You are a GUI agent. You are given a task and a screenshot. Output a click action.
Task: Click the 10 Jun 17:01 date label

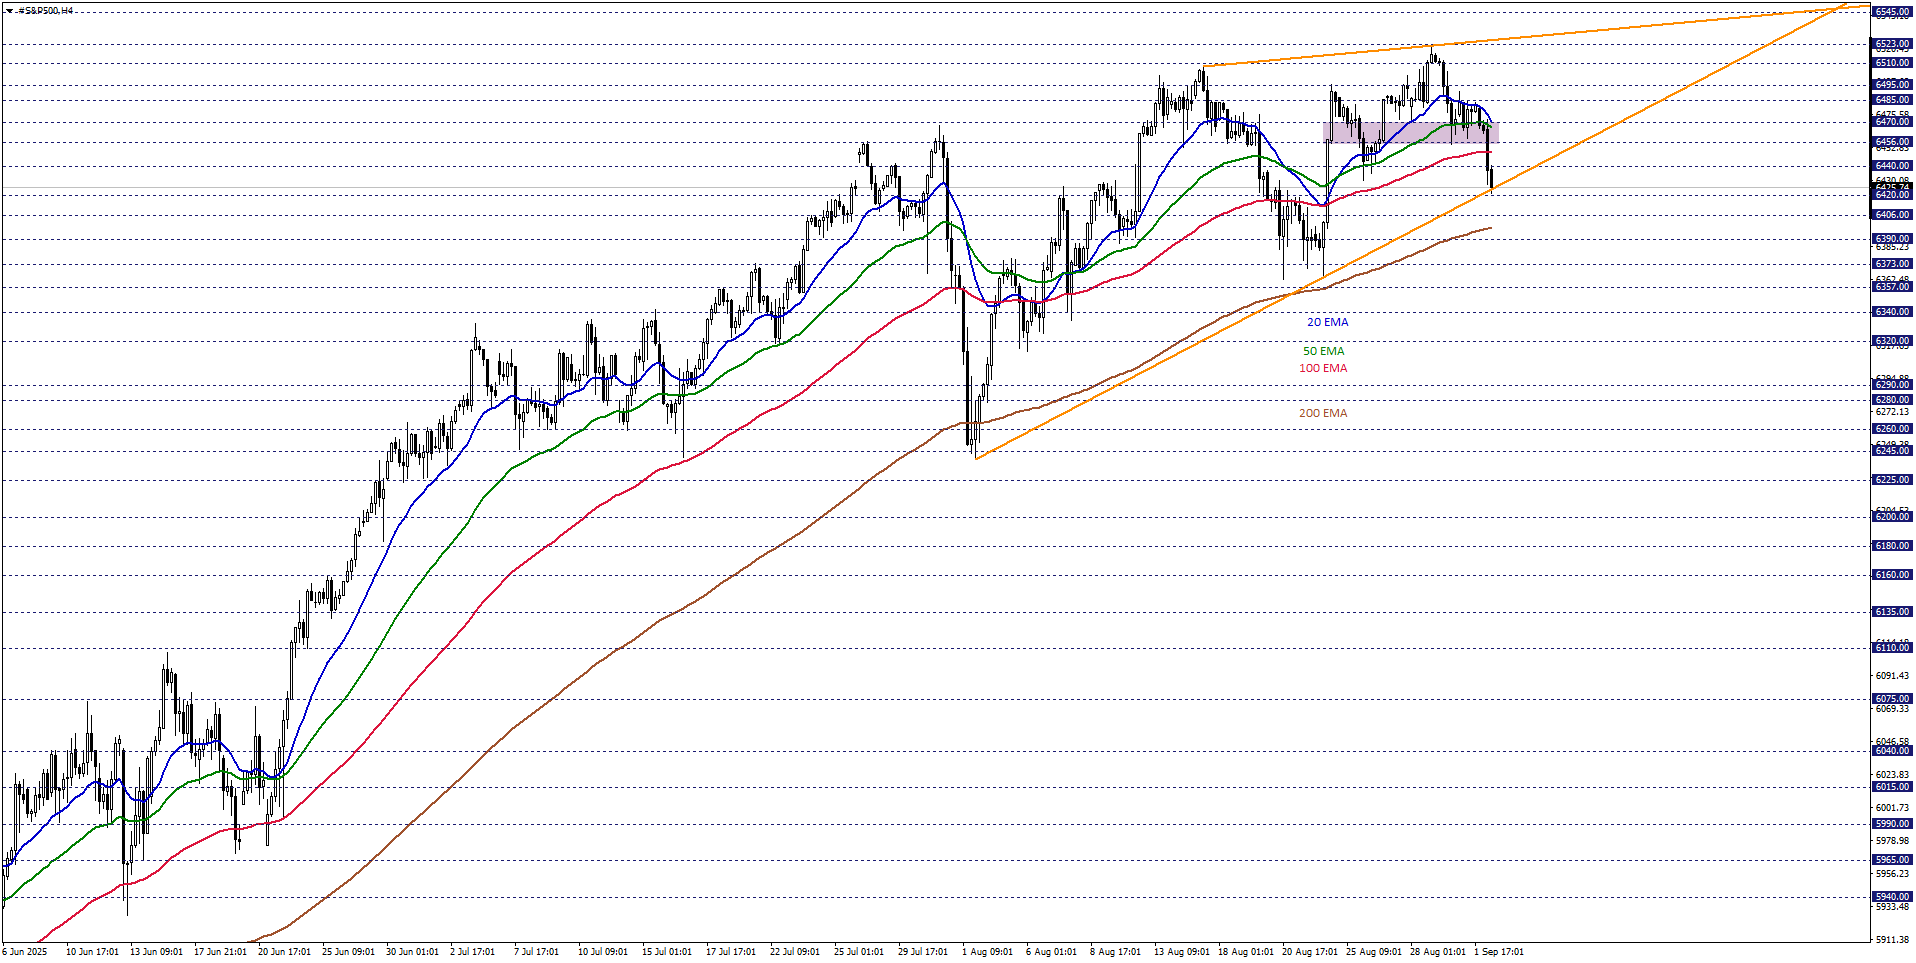pos(92,952)
